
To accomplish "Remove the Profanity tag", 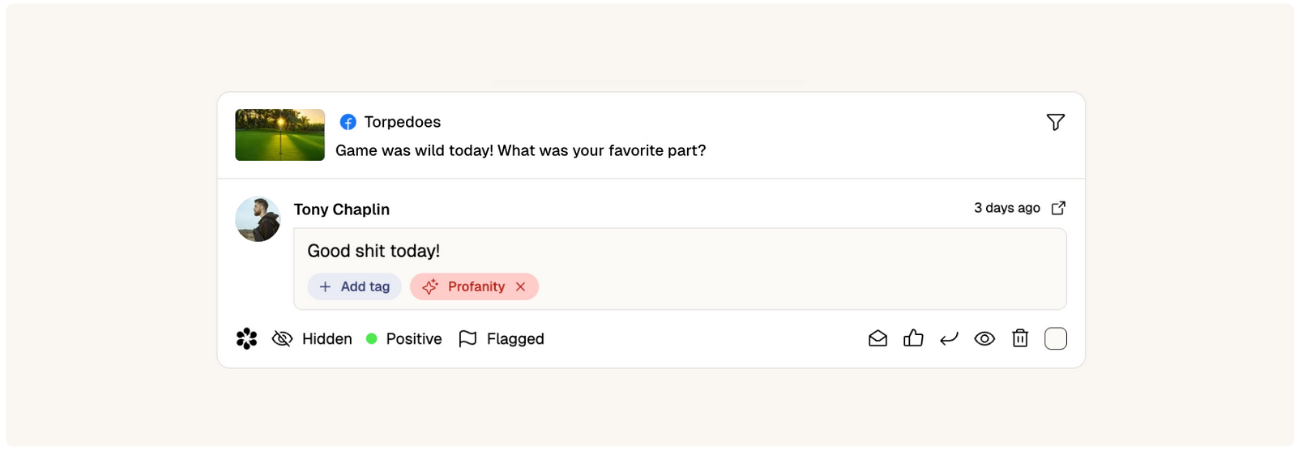I will [x=520, y=287].
